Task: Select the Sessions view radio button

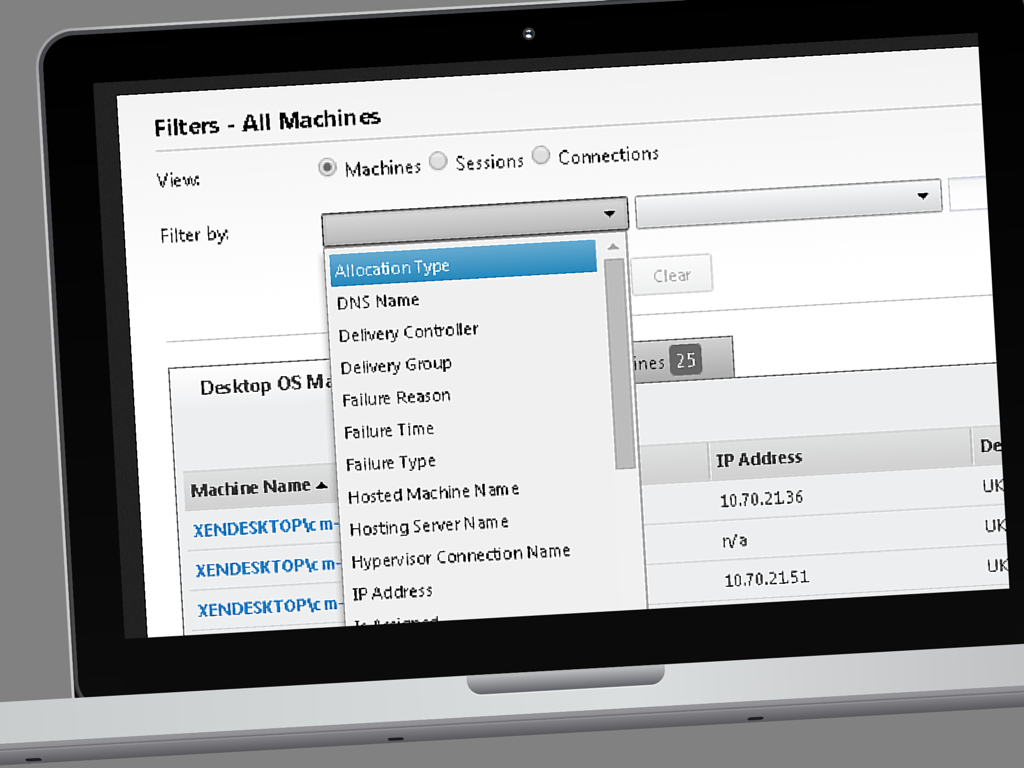Action: pyautogui.click(x=438, y=161)
